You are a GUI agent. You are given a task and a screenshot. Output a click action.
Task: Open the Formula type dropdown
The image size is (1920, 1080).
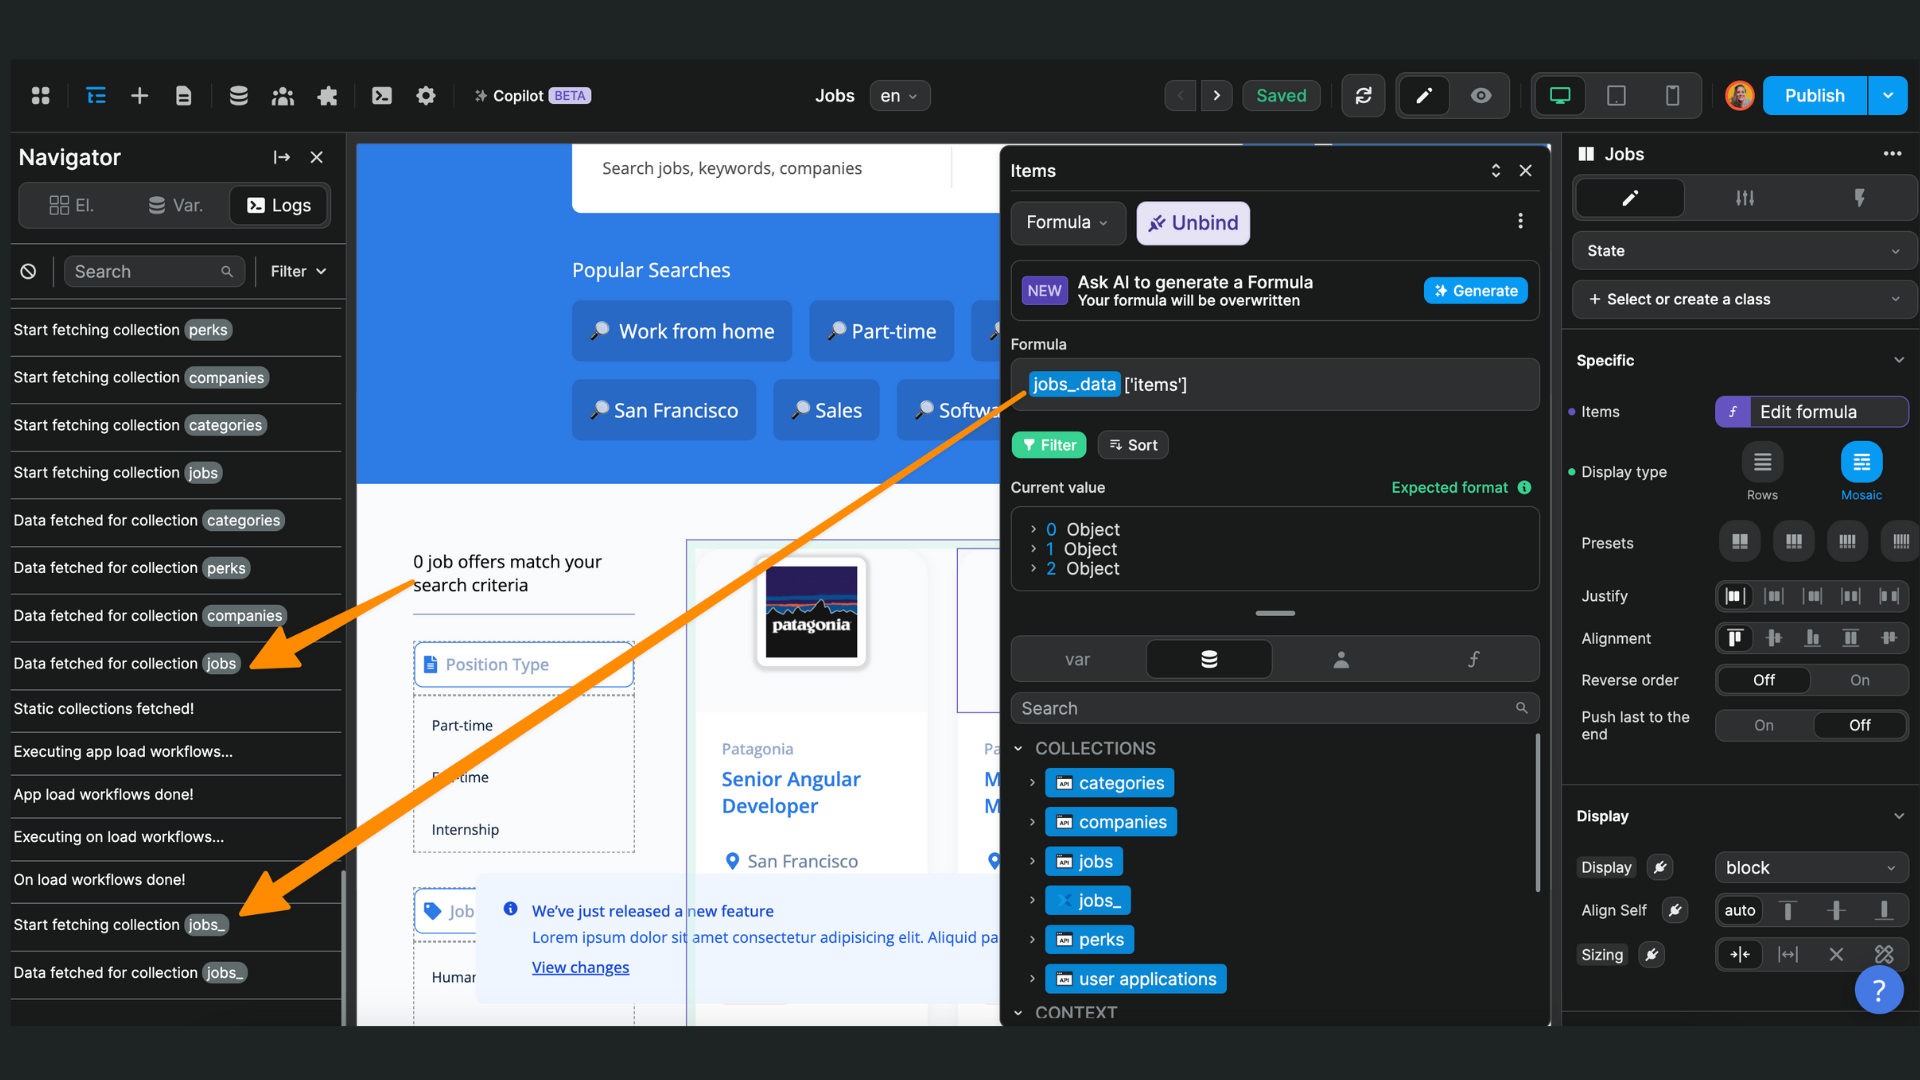tap(1067, 223)
